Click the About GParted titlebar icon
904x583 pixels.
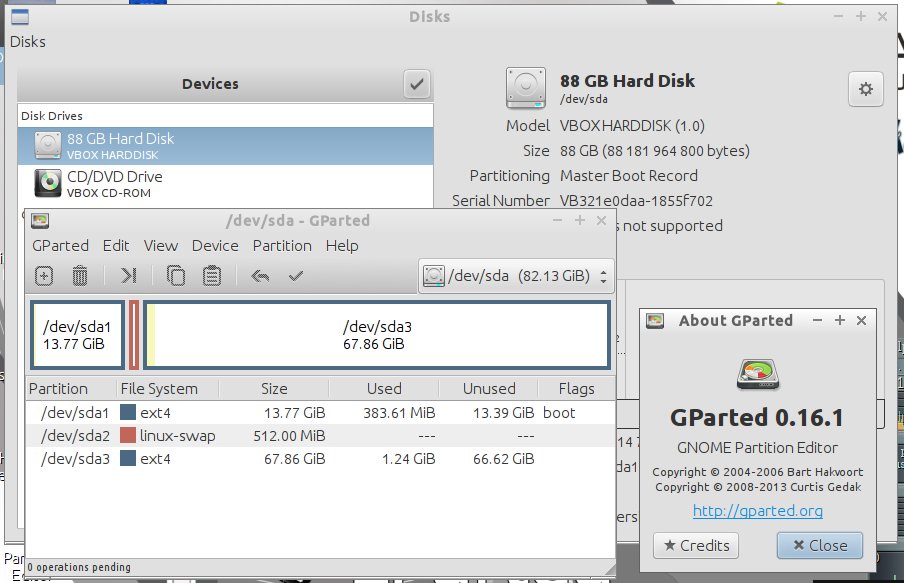coord(655,321)
